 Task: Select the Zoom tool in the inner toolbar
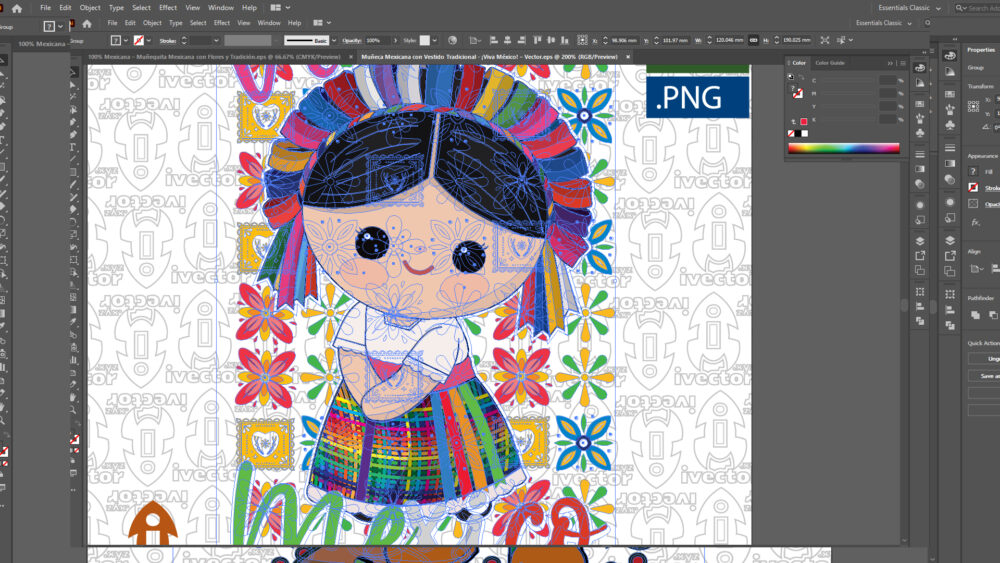click(x=73, y=410)
